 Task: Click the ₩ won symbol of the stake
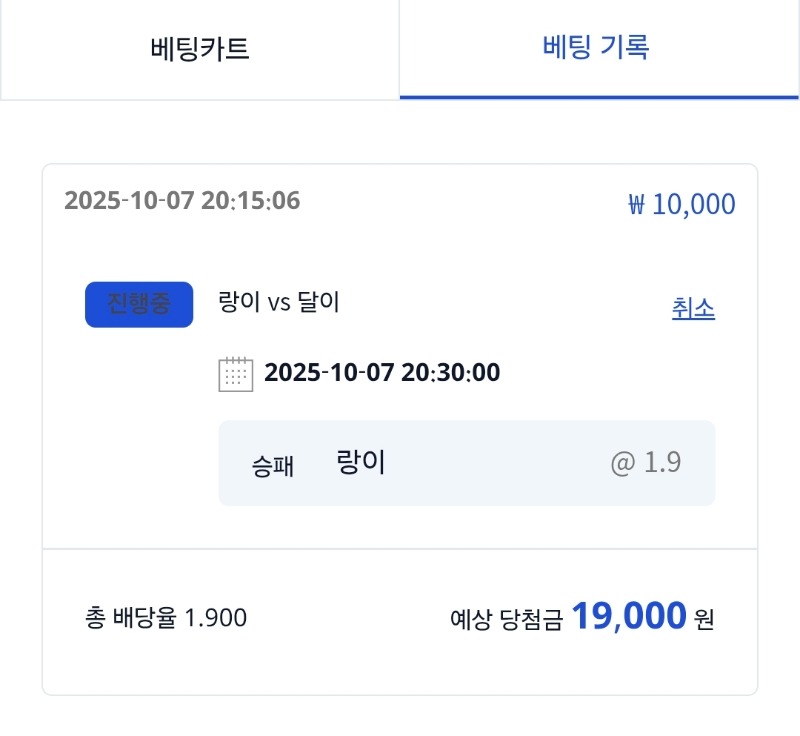click(637, 205)
